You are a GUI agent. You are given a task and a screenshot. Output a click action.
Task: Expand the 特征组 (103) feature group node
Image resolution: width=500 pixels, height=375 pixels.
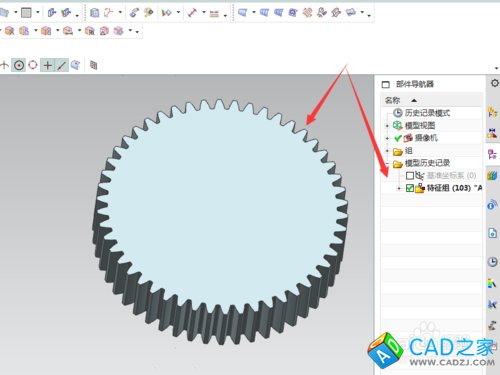[399, 188]
